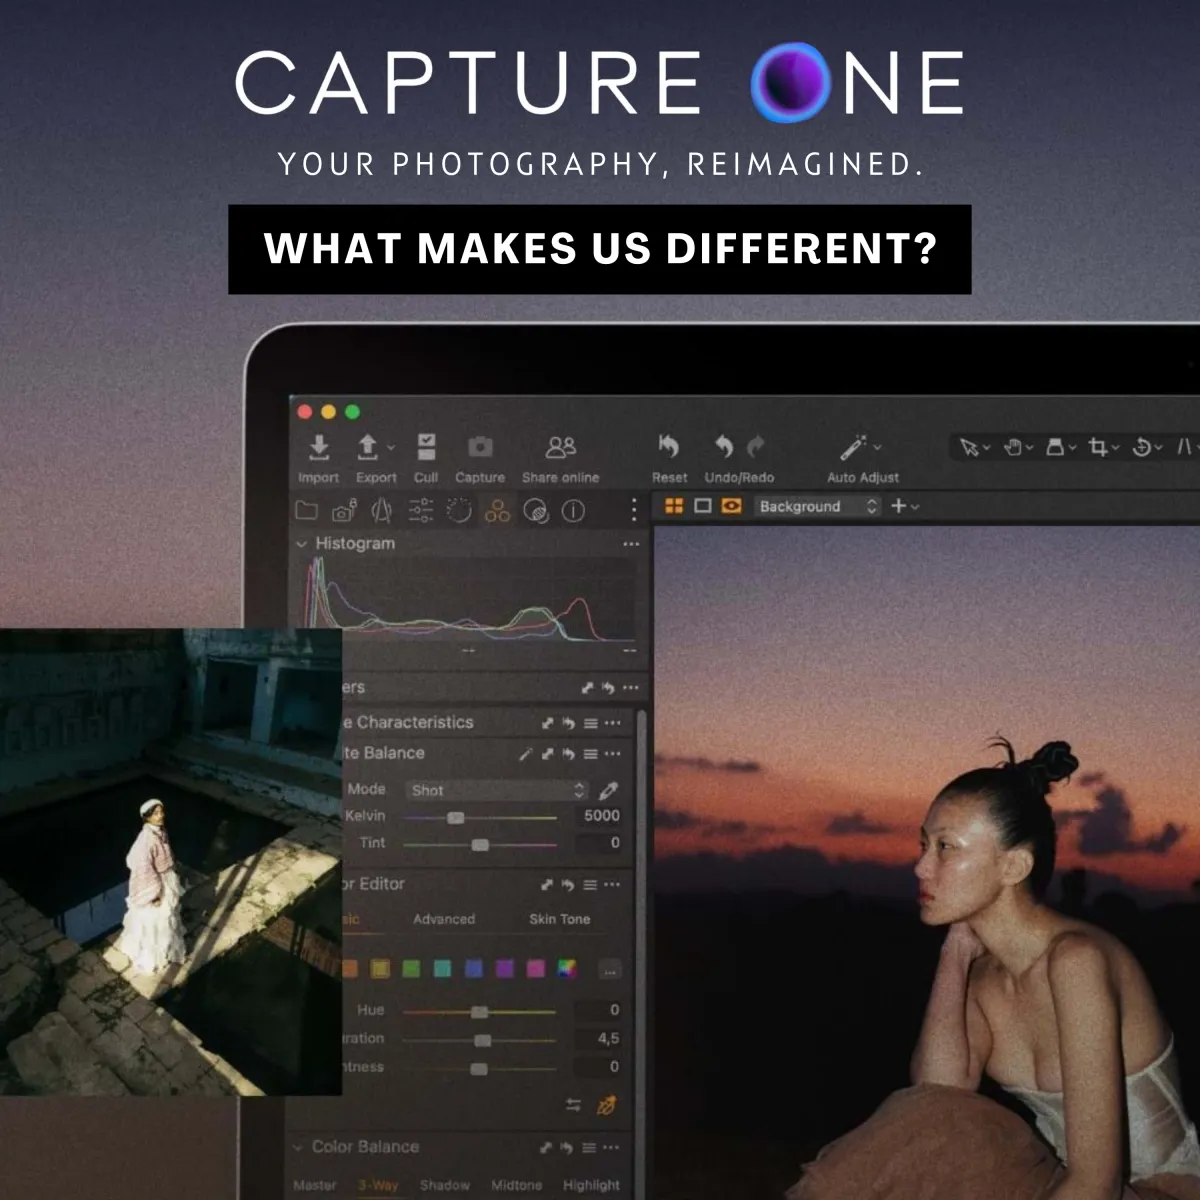1200x1200 pixels.
Task: Select the pointer cursor tool
Action: point(968,447)
